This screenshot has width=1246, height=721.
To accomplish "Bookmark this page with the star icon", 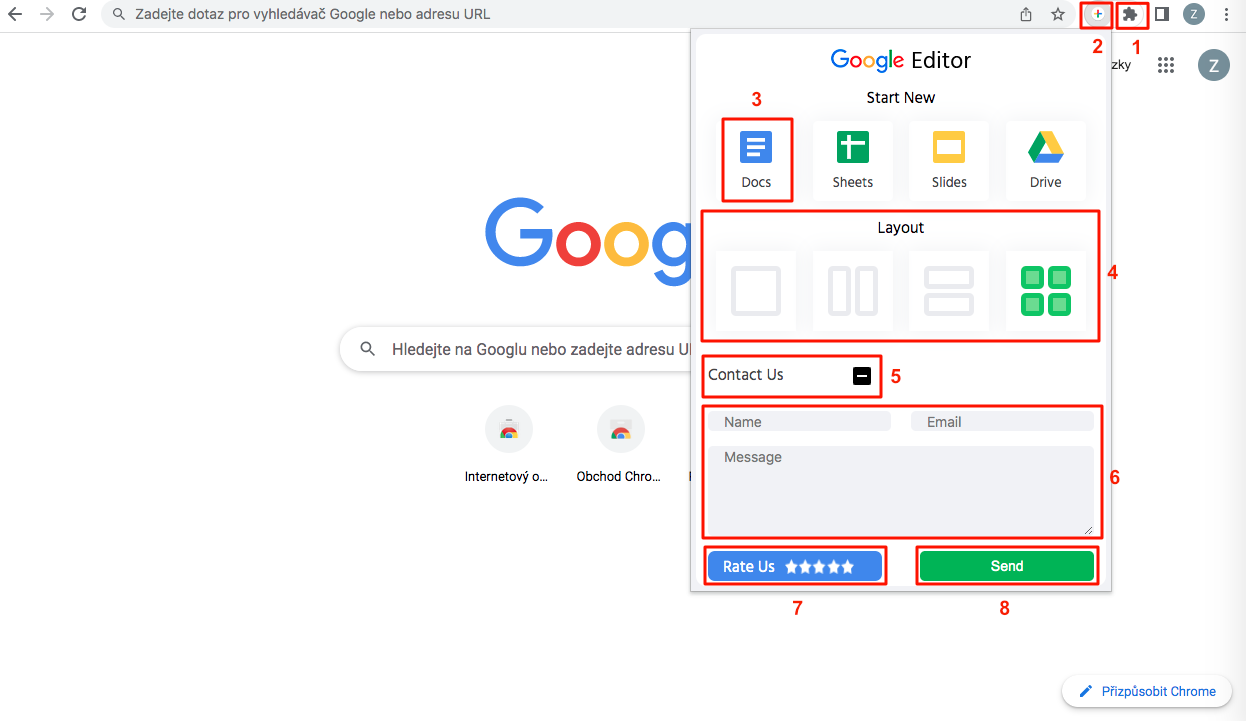I will [x=1058, y=14].
